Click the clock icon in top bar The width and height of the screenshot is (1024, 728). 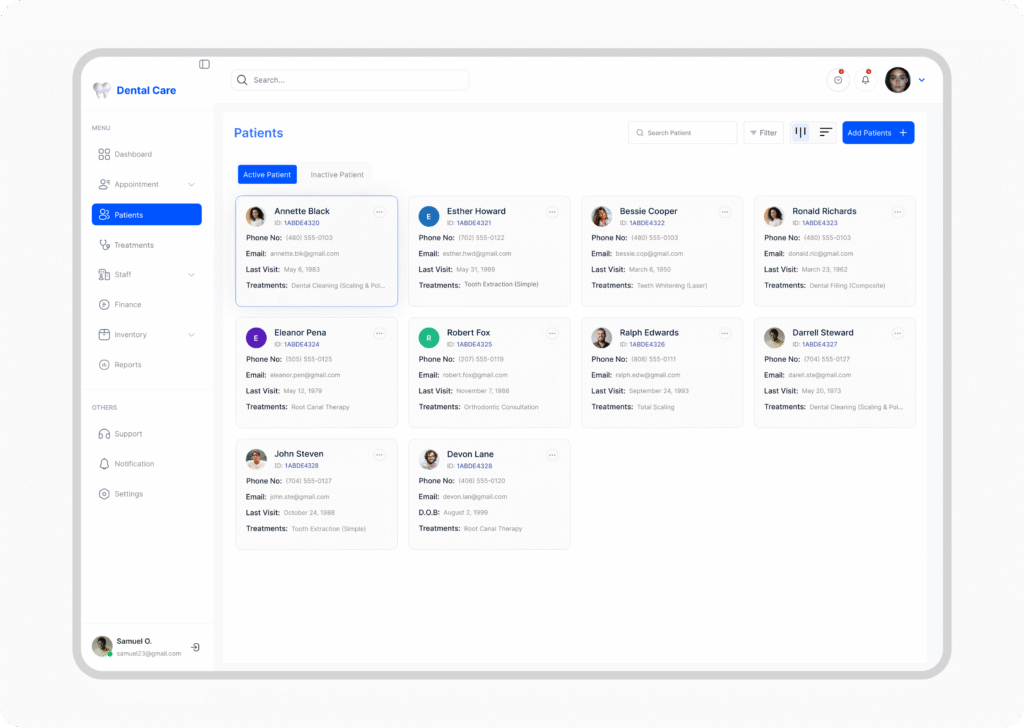838,80
